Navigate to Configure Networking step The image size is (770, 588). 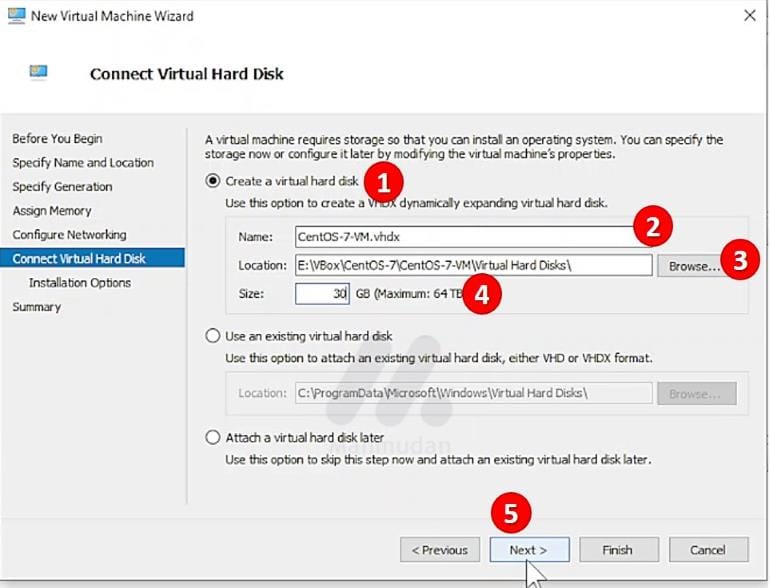69,235
